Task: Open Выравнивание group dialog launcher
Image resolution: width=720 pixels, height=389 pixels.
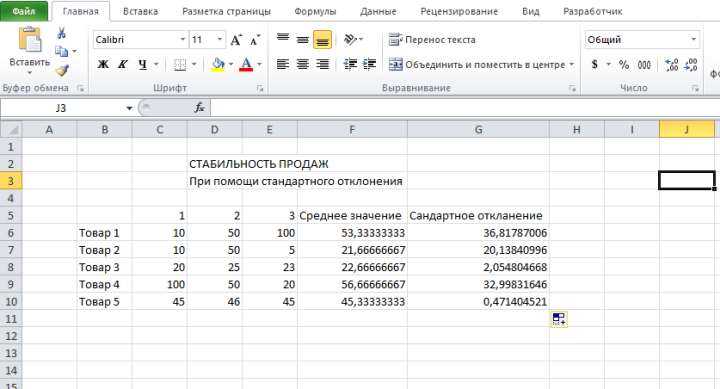Action: point(572,88)
